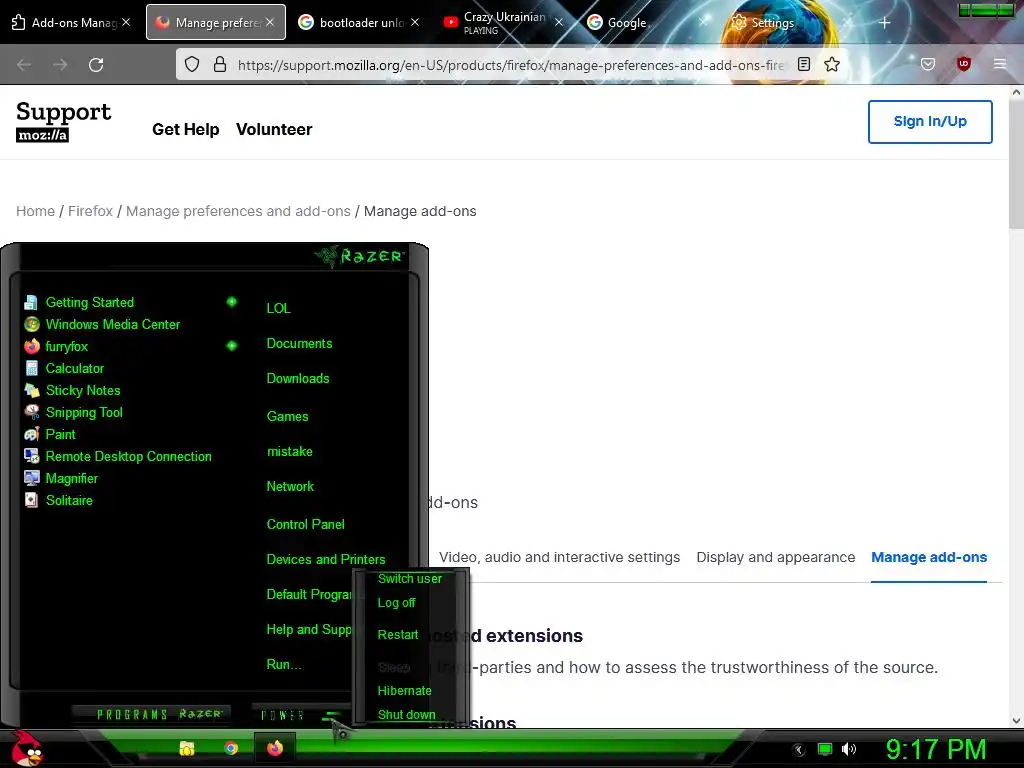The height and width of the screenshot is (768, 1024).
Task: Open the Volunteer link
Action: pos(274,129)
